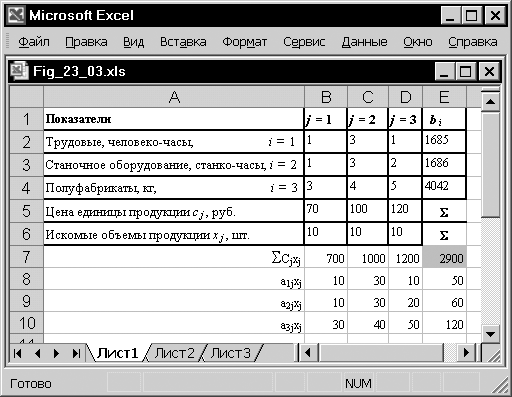
Task: Click the vertical scrollbar down arrow
Action: [490, 334]
